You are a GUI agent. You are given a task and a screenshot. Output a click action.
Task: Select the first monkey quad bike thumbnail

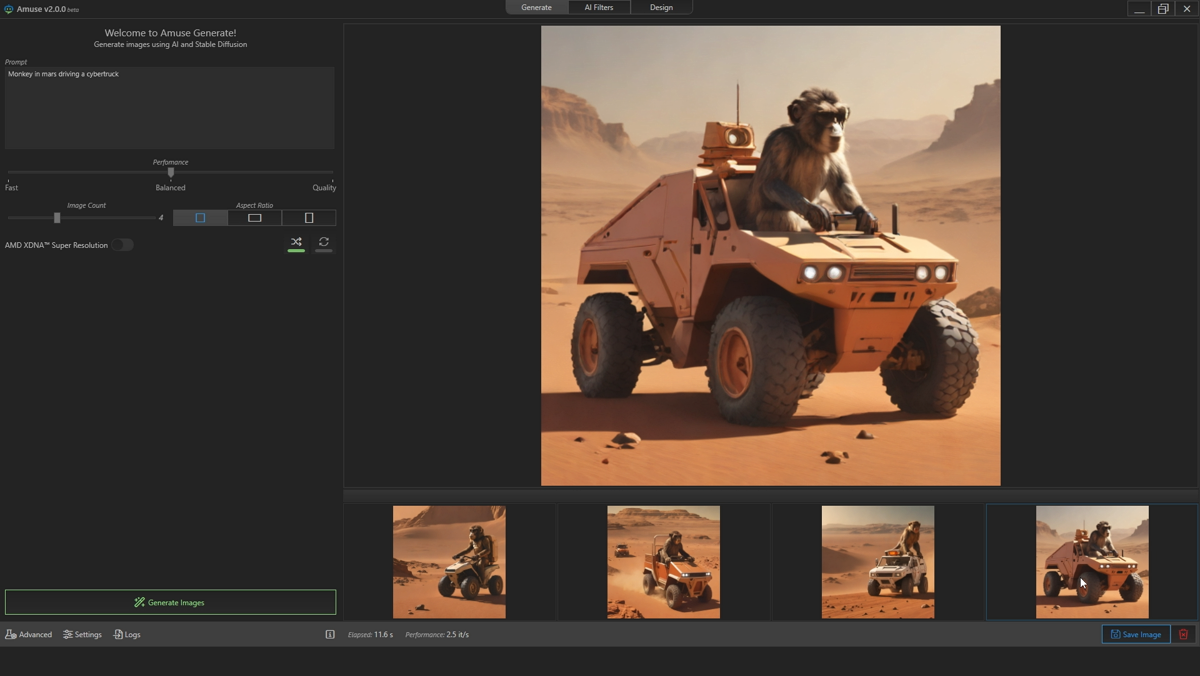coord(449,562)
